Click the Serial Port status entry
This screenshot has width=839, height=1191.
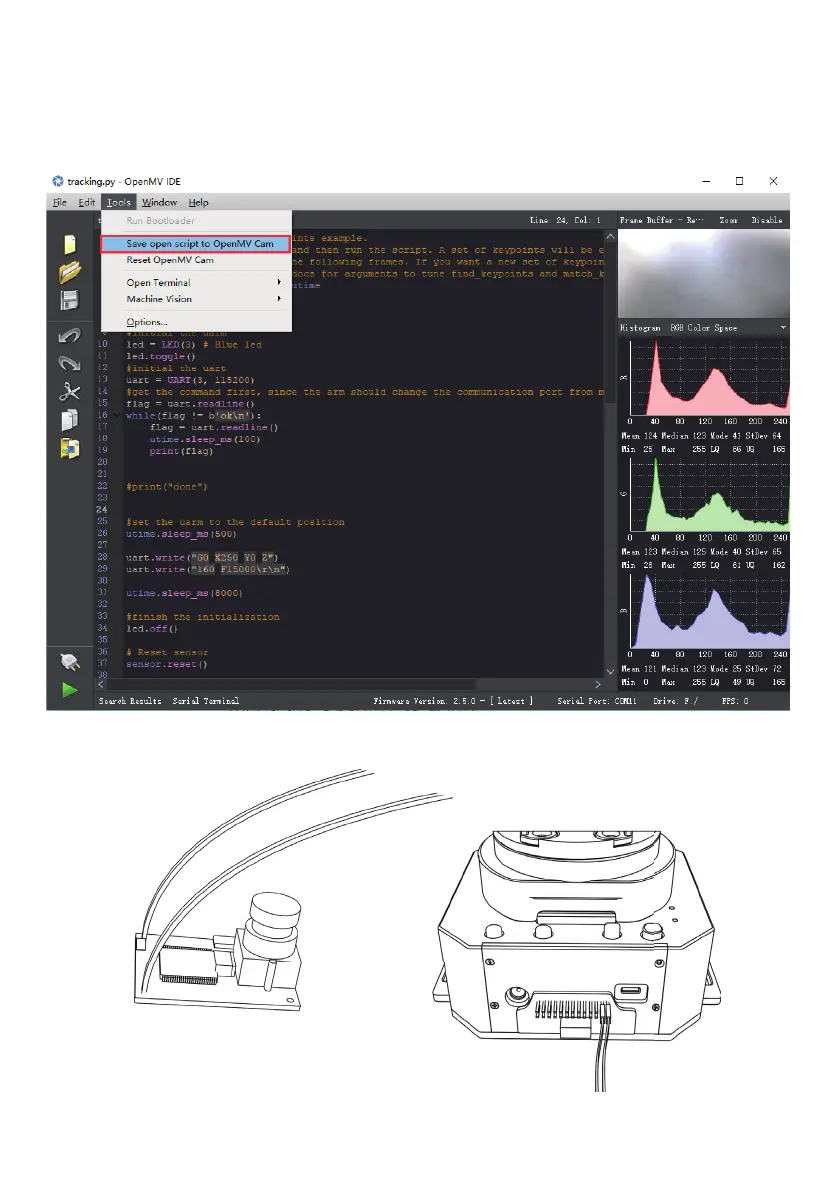click(x=597, y=701)
